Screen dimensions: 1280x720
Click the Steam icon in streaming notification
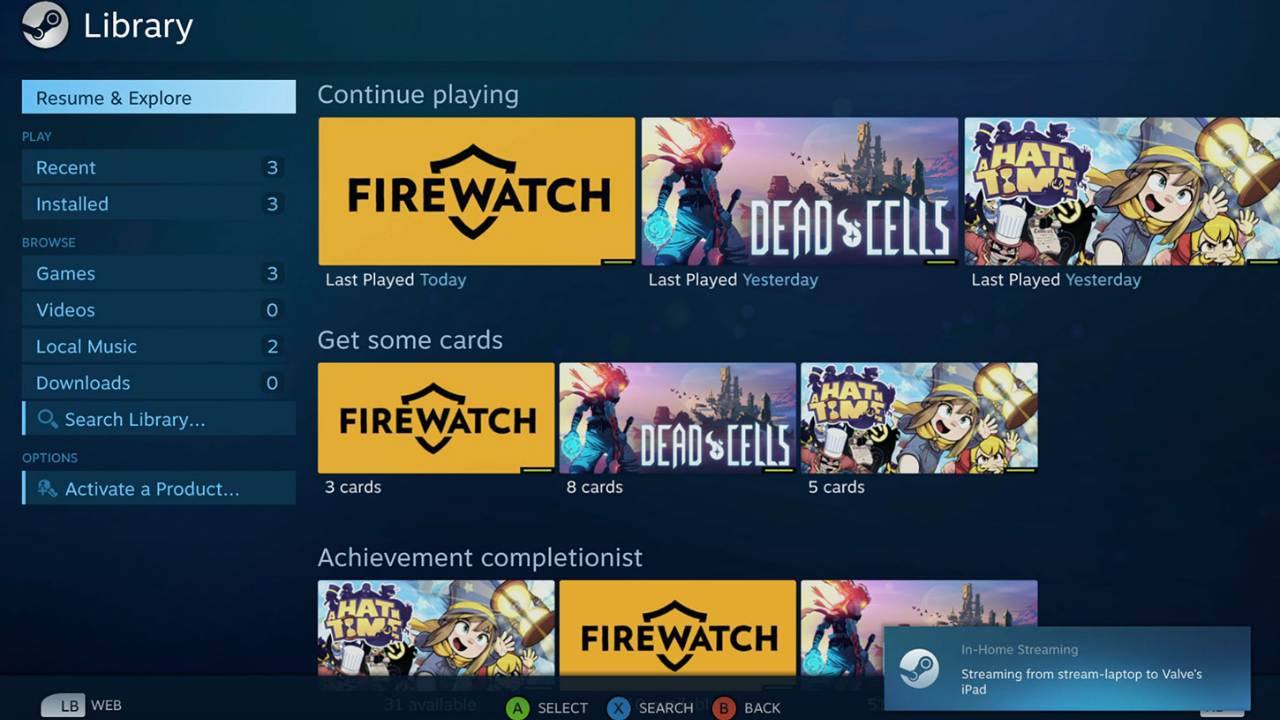[918, 669]
